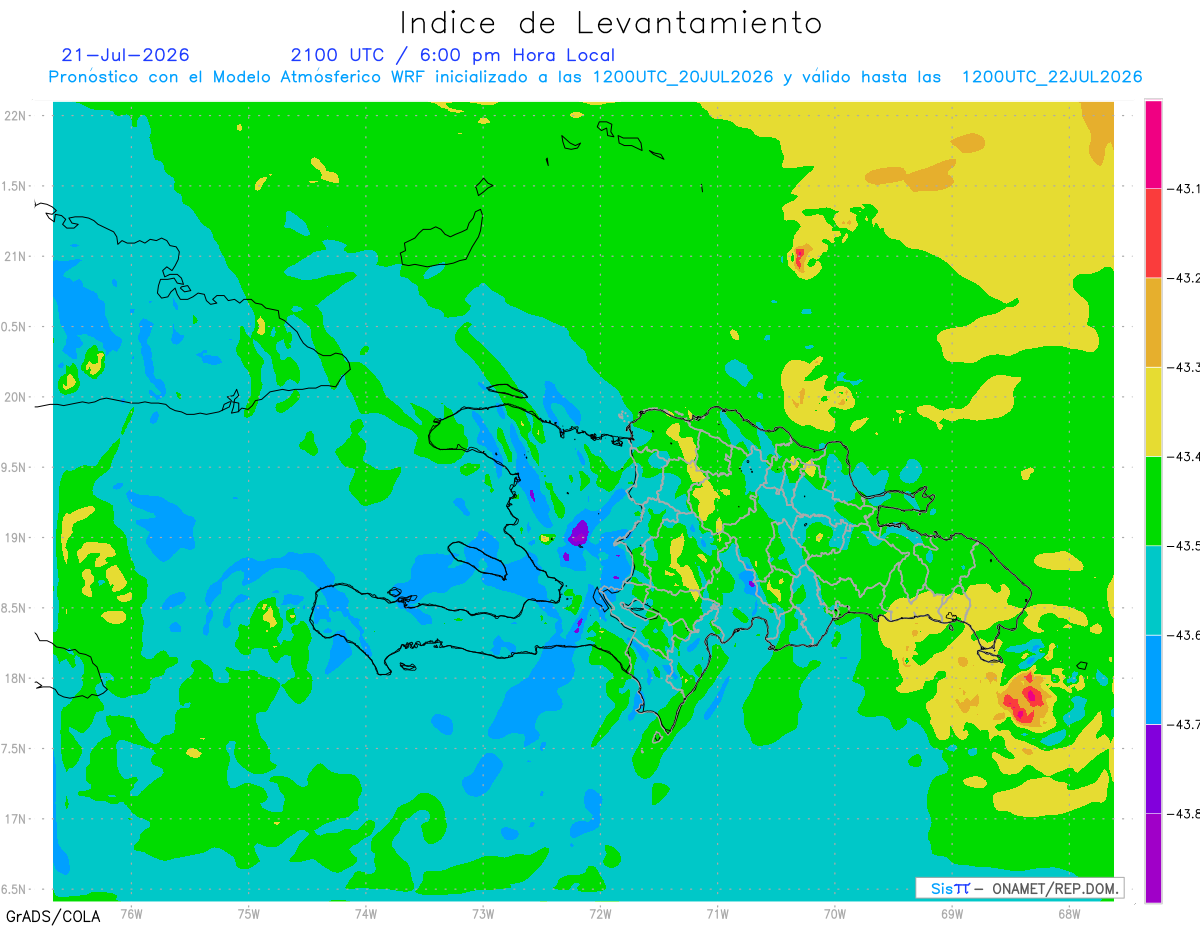Click the legend value "-43.8"
Screen dimensions: 1200x927
pos(1184,812)
